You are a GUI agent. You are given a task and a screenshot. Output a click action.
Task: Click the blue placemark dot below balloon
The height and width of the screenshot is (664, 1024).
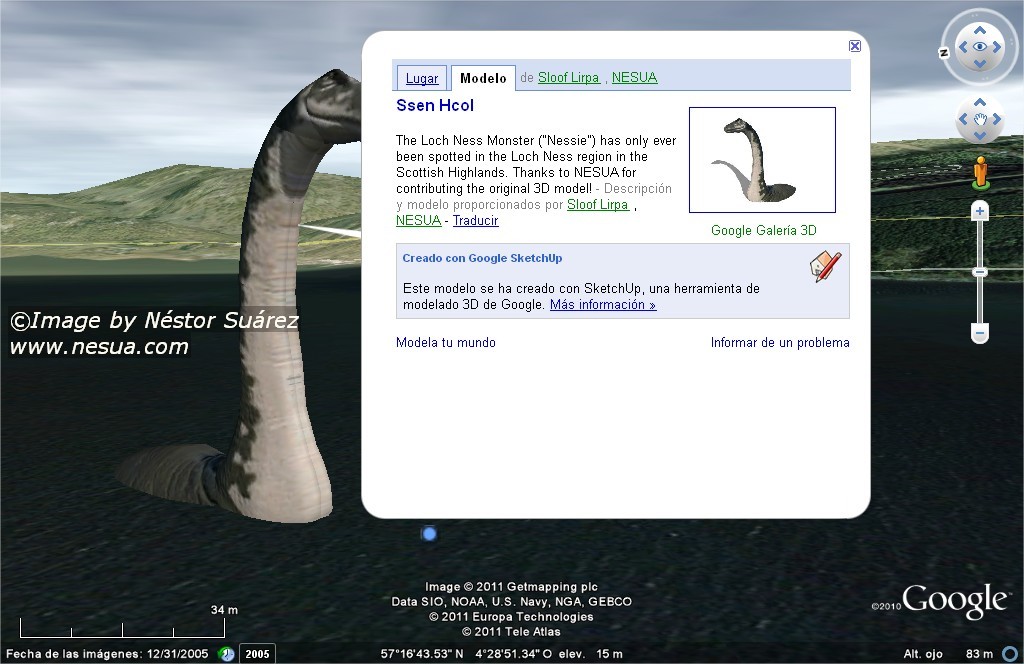(430, 534)
